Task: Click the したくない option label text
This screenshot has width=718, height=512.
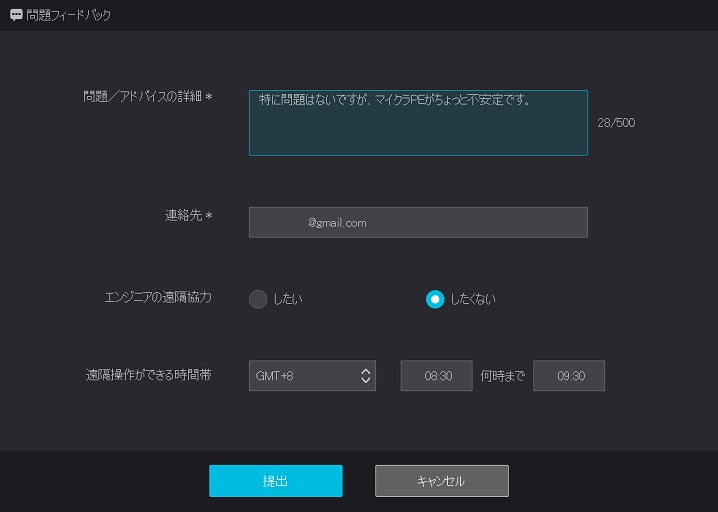Action: 473,299
